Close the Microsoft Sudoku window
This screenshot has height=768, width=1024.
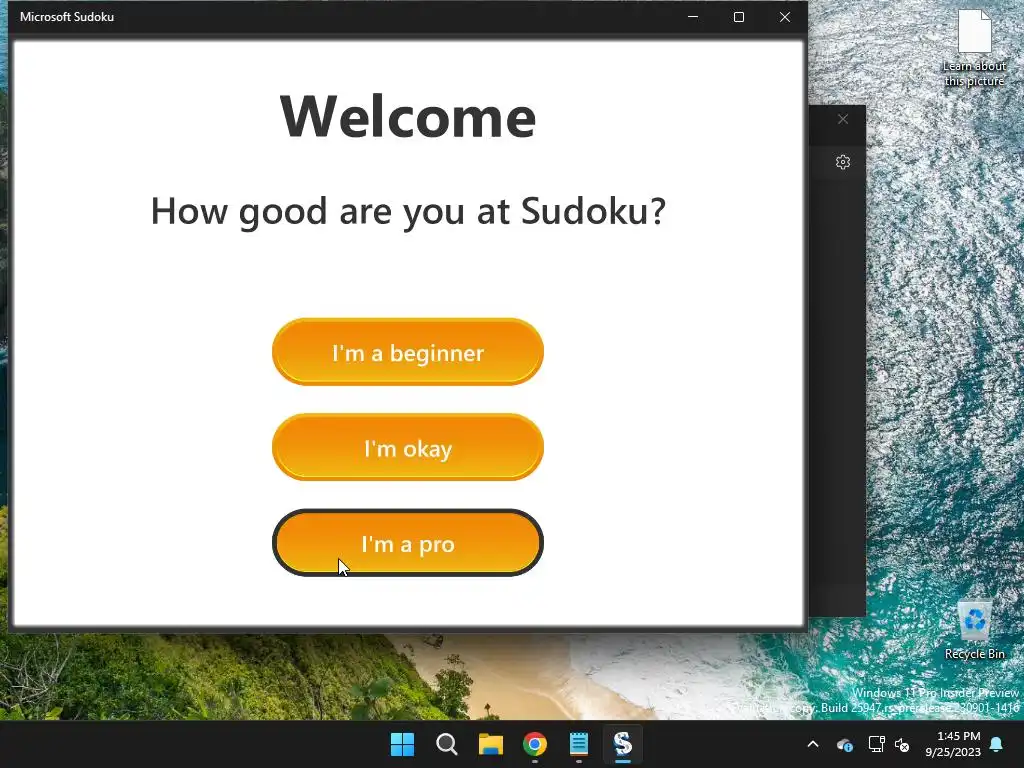click(x=785, y=17)
